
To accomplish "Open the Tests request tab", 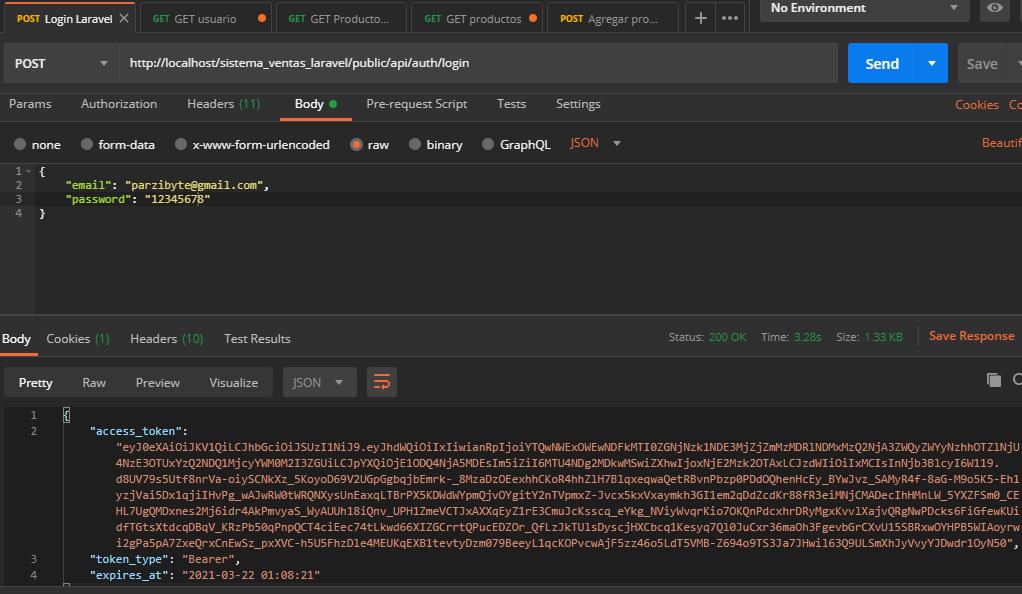I will [x=511, y=104].
